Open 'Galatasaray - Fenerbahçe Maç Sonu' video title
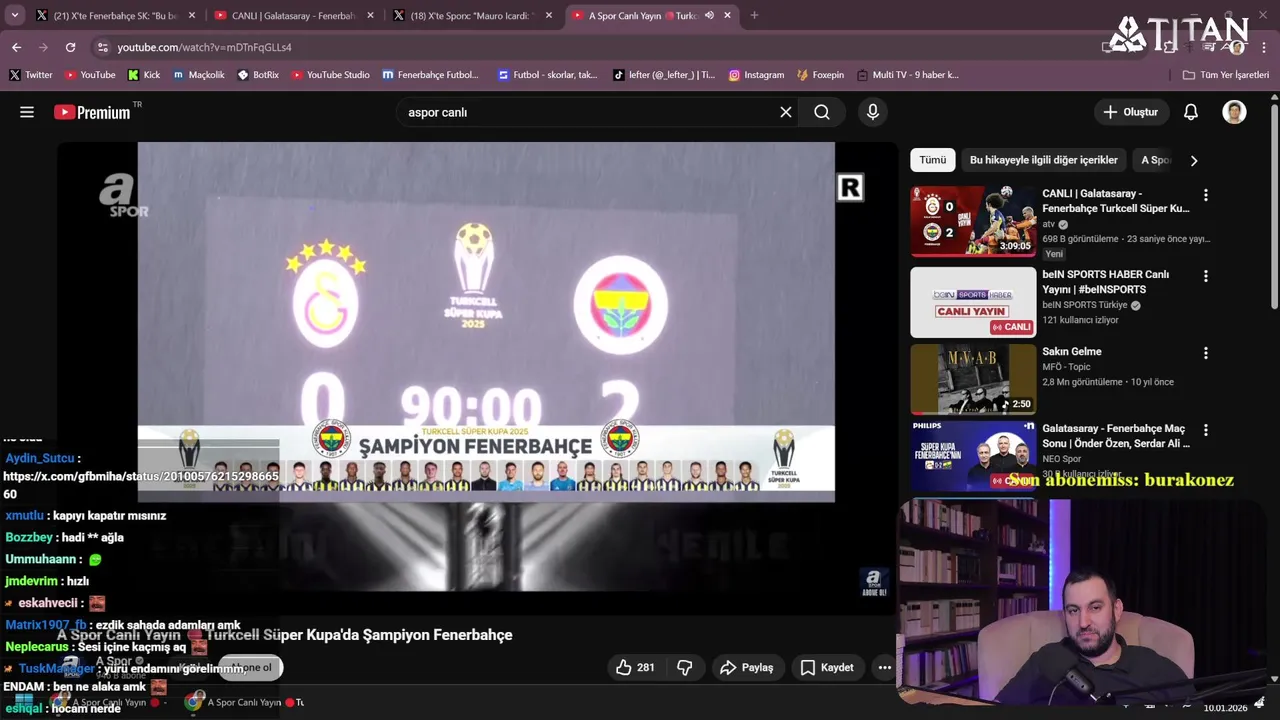Screen dimensions: 1280x720 [1116, 436]
